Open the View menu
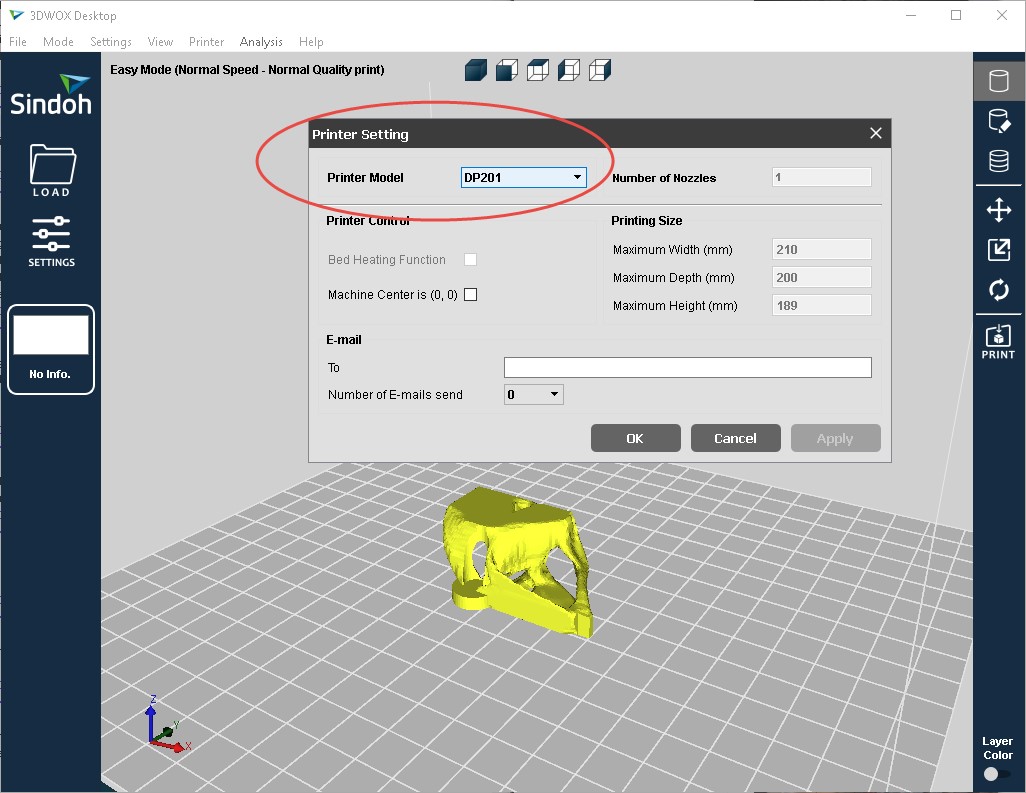The image size is (1026, 793). (160, 42)
